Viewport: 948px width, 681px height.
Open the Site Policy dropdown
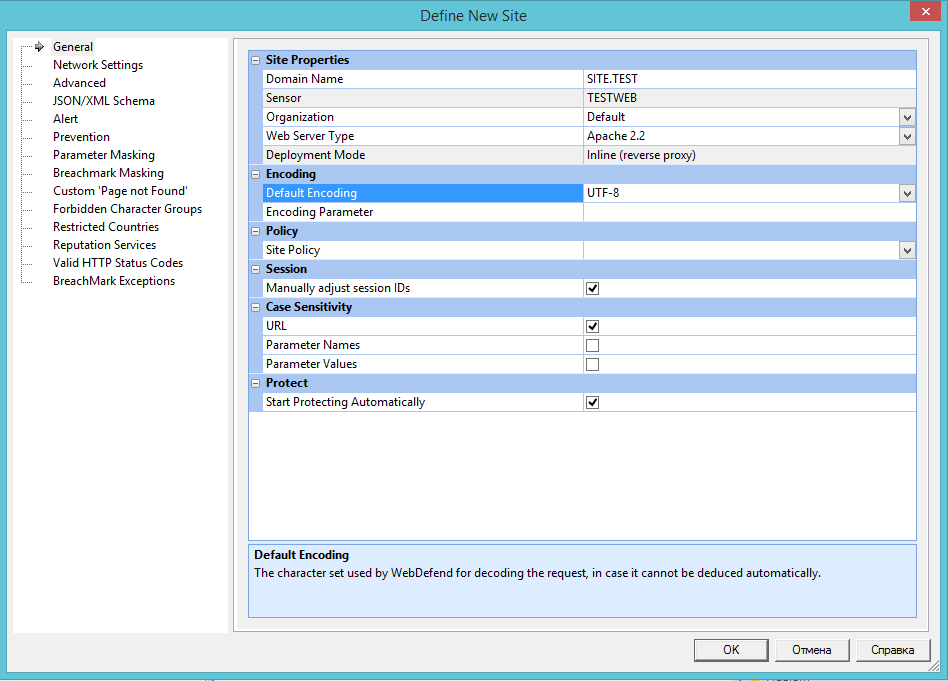pos(907,251)
